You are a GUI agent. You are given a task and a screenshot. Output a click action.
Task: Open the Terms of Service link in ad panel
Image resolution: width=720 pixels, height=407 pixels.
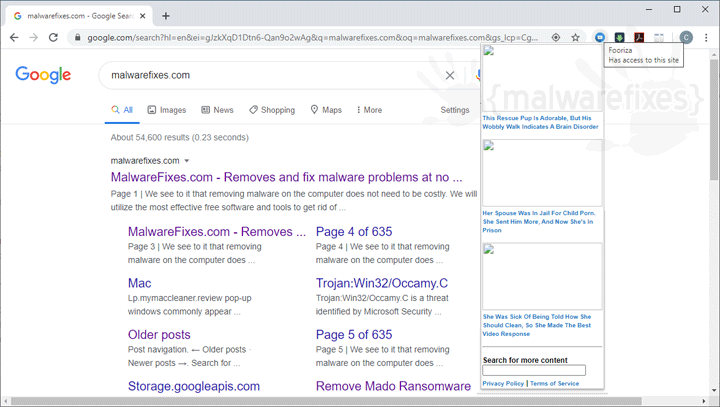point(554,384)
